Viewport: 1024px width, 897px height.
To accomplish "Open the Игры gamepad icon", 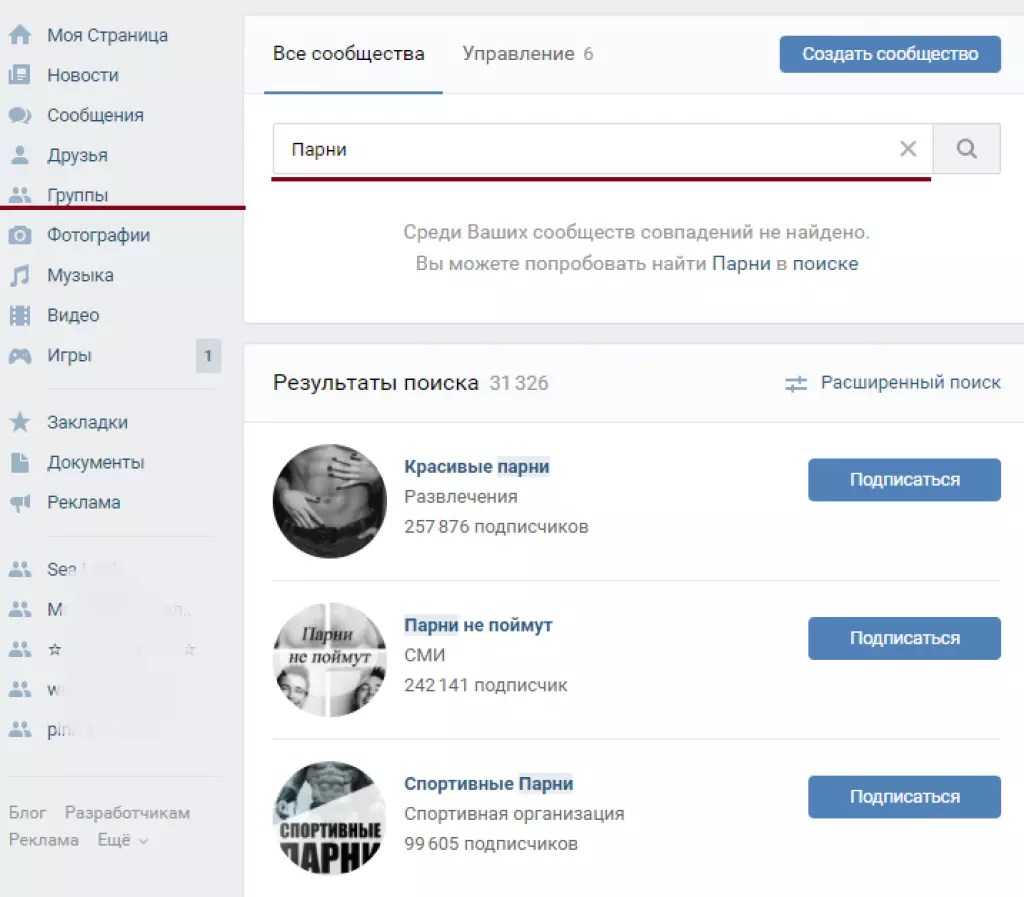I will (x=19, y=355).
